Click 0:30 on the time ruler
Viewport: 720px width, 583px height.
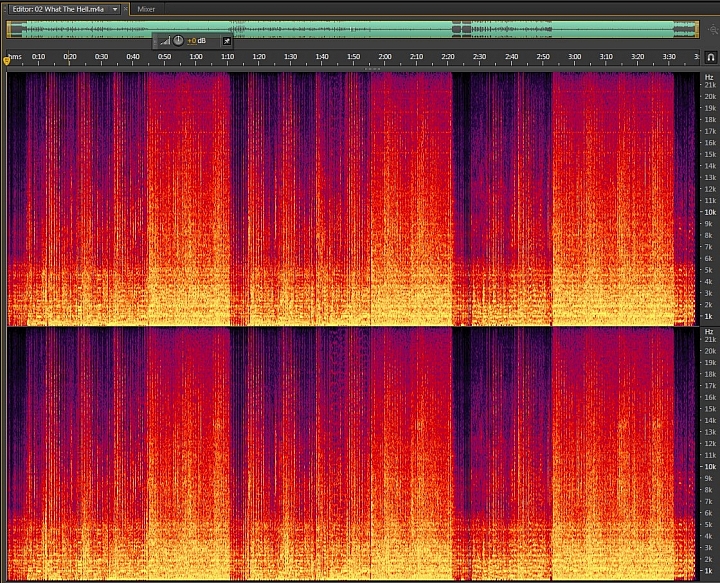101,56
